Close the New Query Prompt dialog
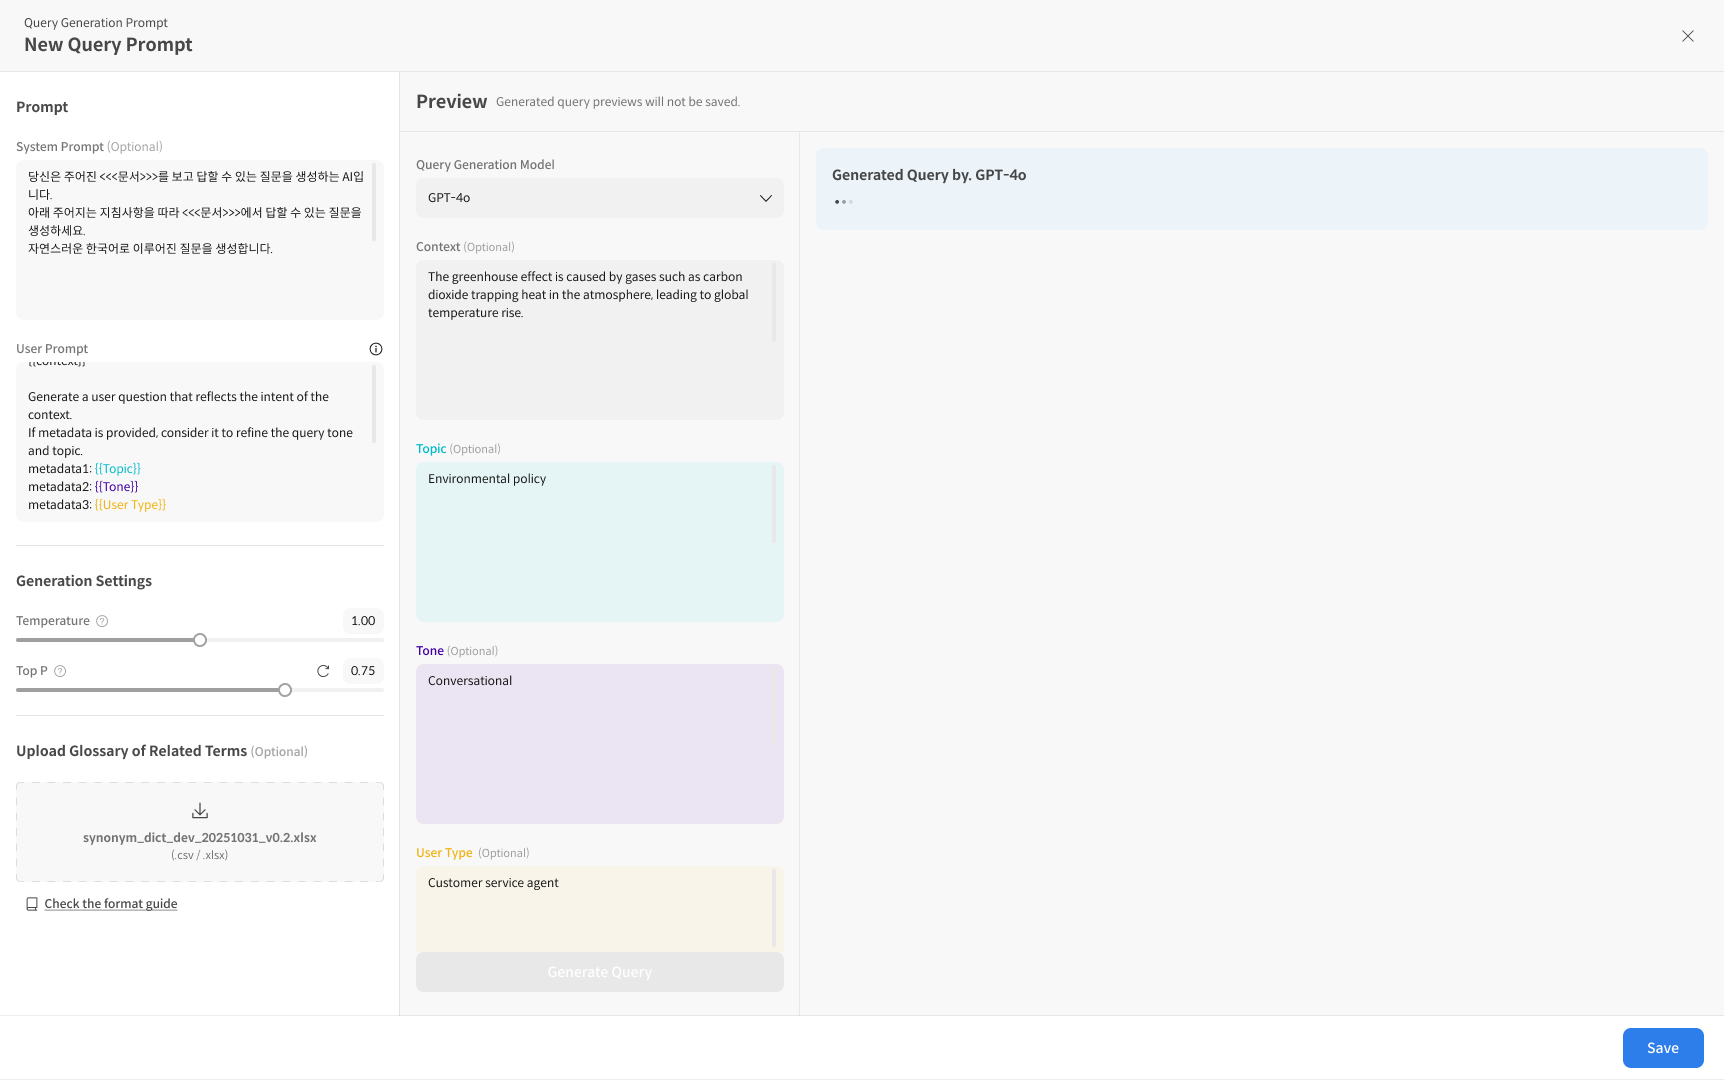 (1687, 36)
